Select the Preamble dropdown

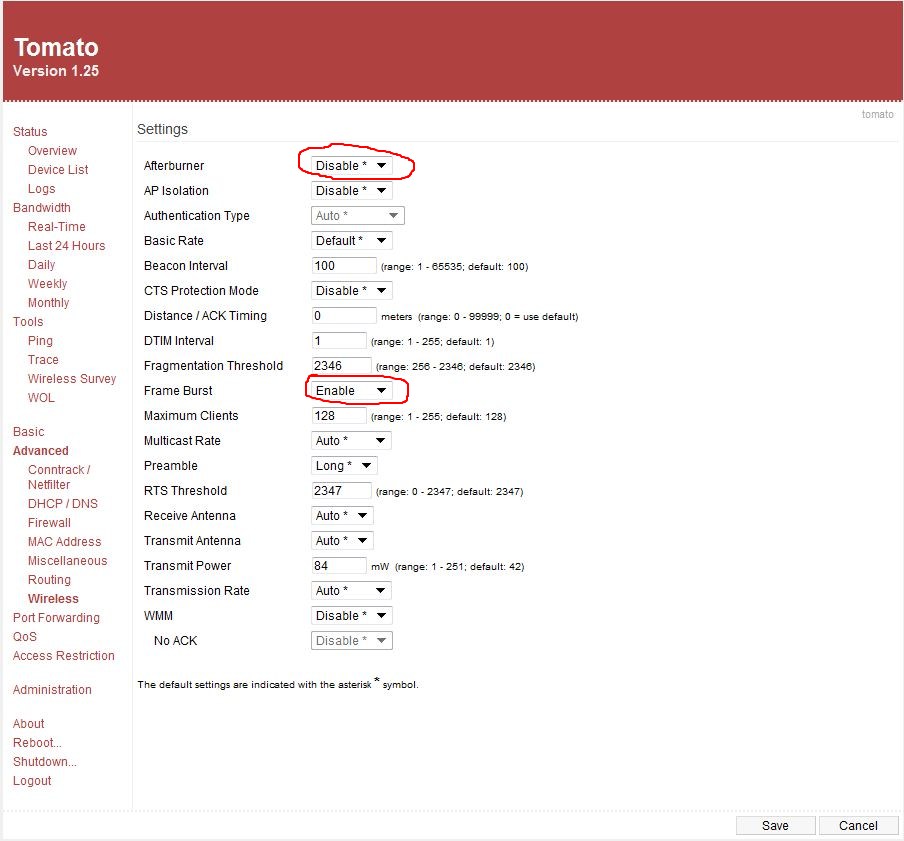pos(344,466)
